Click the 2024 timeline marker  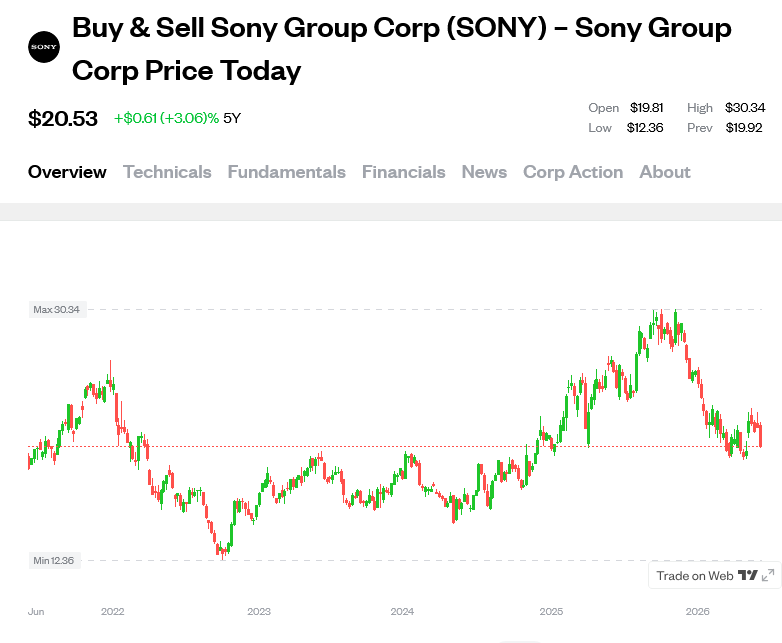[x=402, y=611]
